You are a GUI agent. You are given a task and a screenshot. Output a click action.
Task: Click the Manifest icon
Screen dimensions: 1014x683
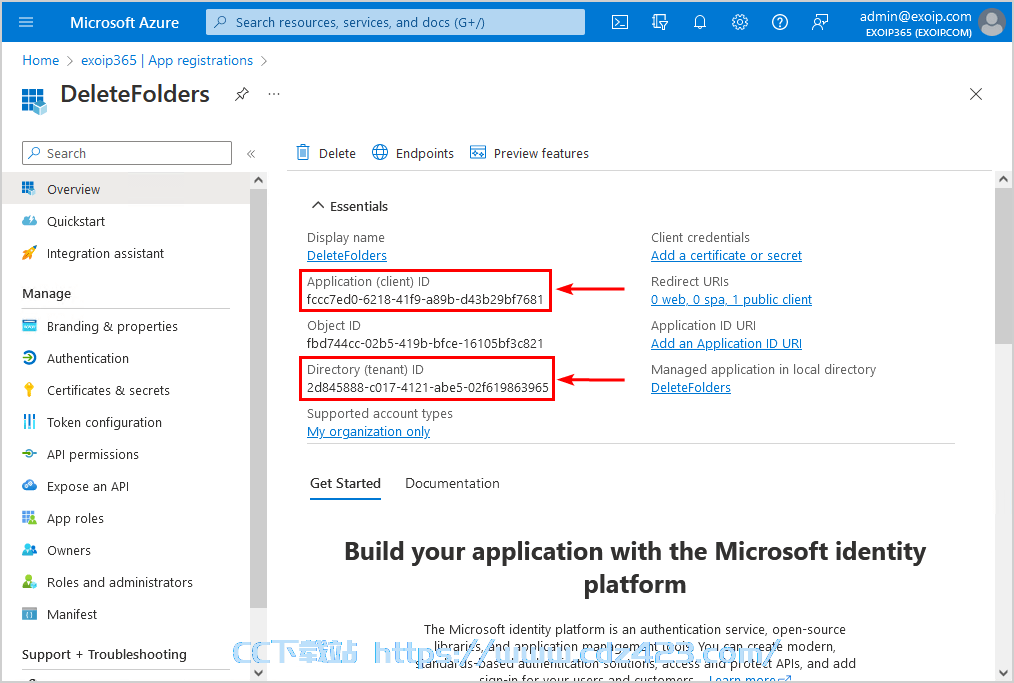pyautogui.click(x=29, y=614)
